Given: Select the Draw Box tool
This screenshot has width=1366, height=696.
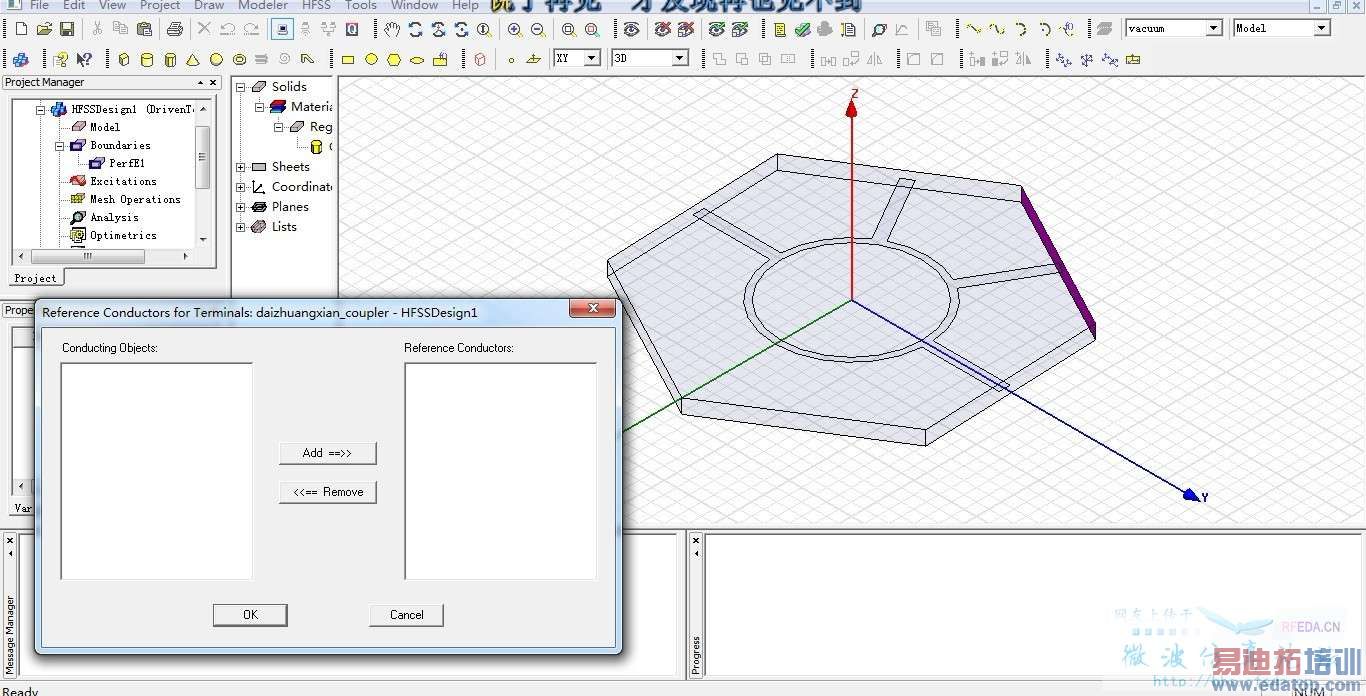Looking at the screenshot, I should pyautogui.click(x=124, y=59).
